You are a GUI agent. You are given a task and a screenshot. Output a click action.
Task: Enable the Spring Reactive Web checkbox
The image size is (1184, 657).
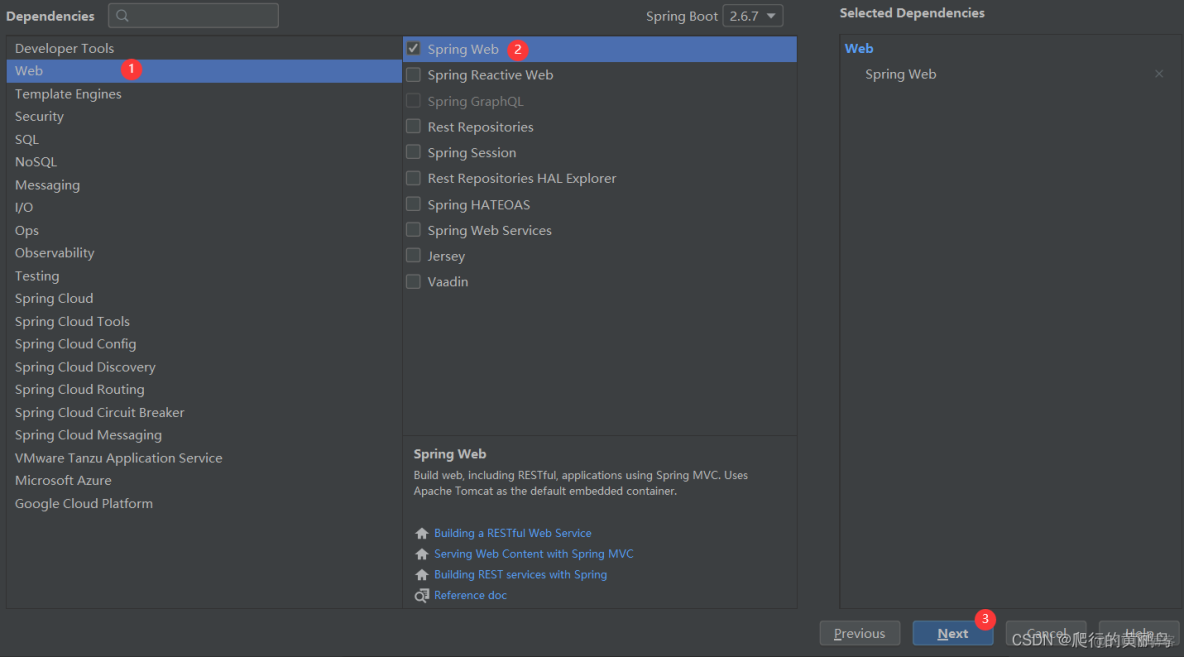413,75
